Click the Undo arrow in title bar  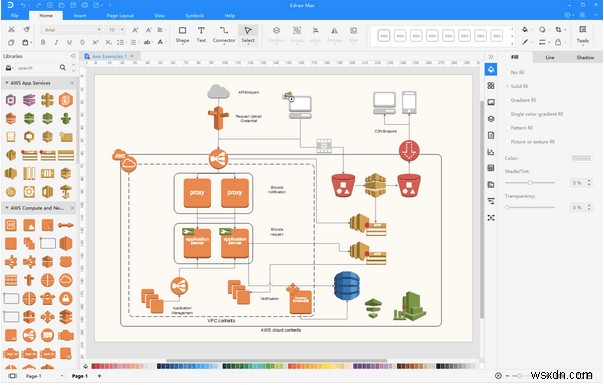24,5
